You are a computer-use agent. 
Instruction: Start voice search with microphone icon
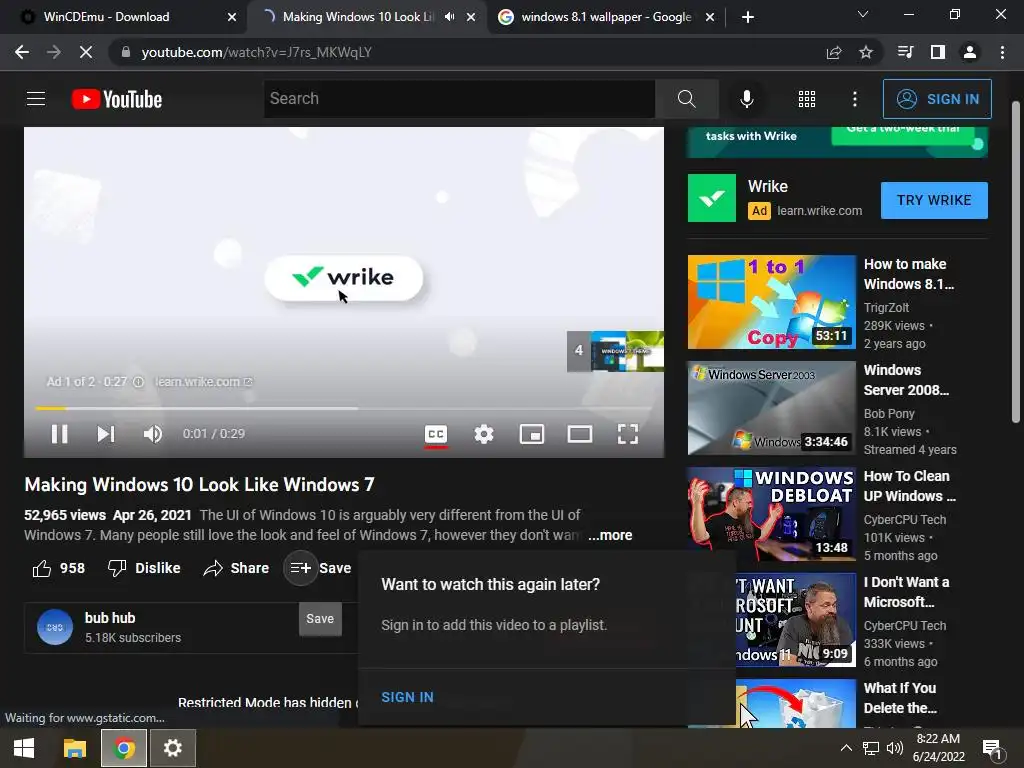pyautogui.click(x=746, y=99)
